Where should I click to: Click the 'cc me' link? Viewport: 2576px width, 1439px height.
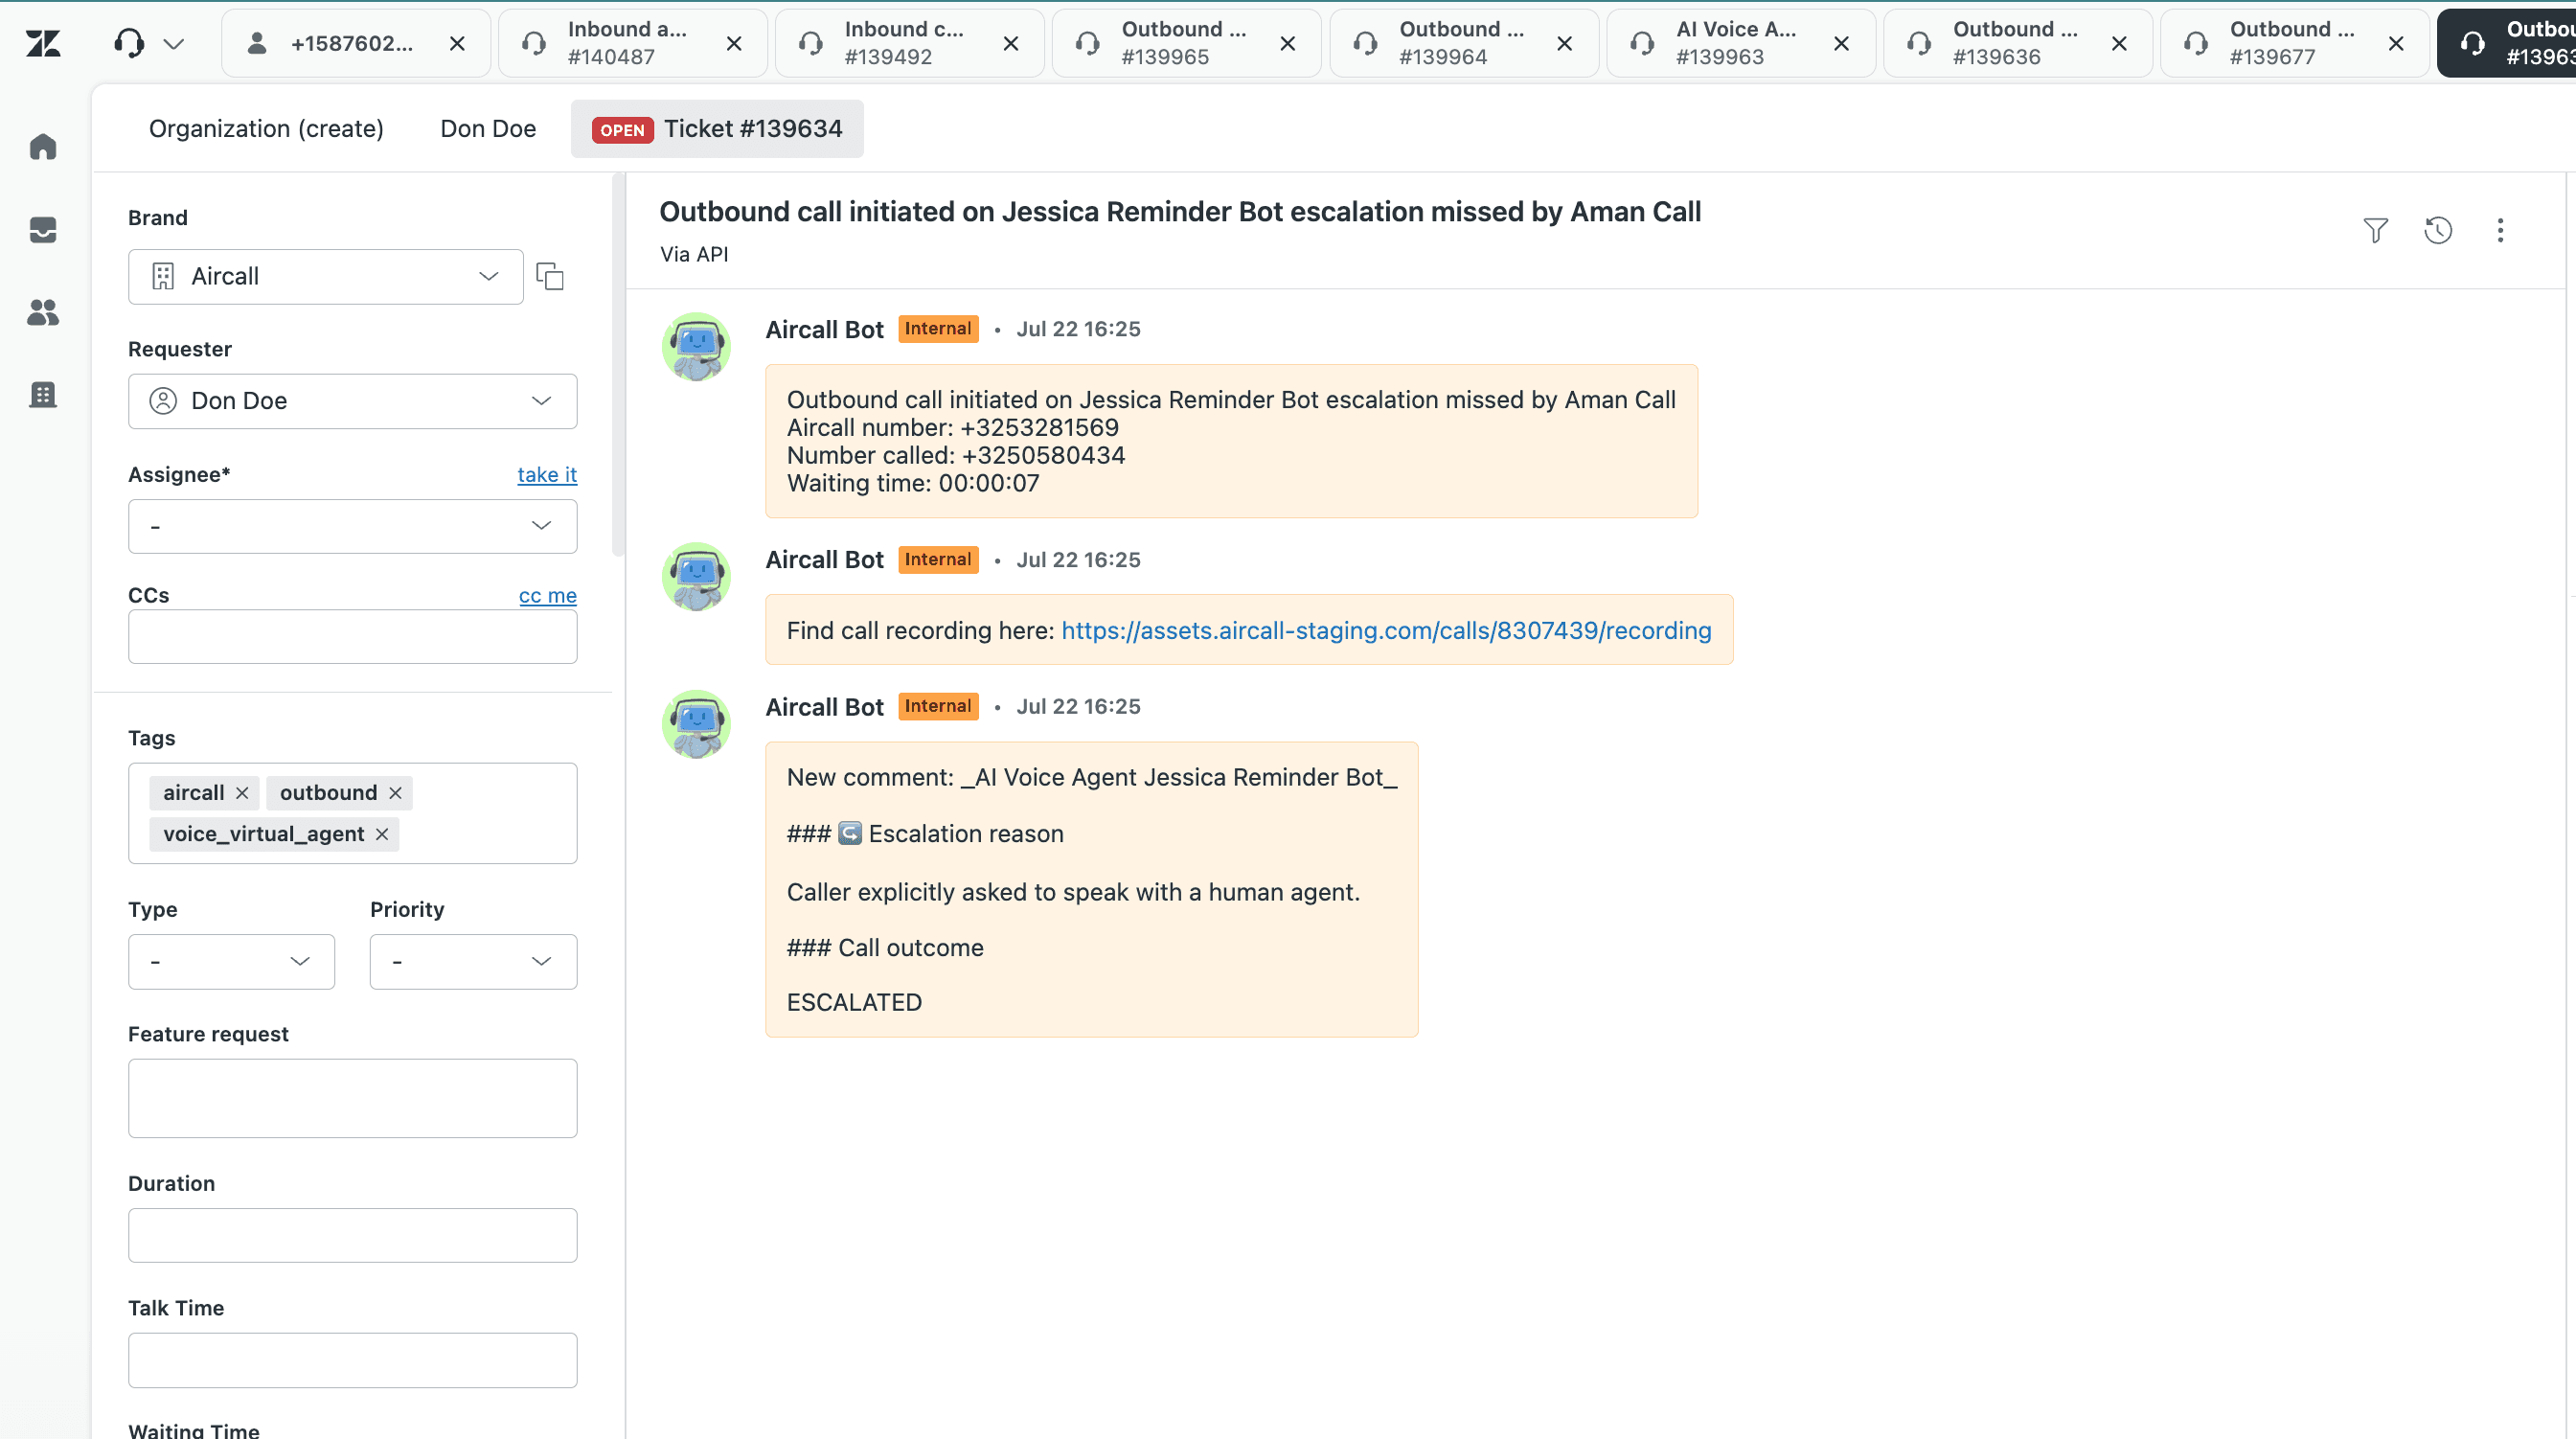547,596
